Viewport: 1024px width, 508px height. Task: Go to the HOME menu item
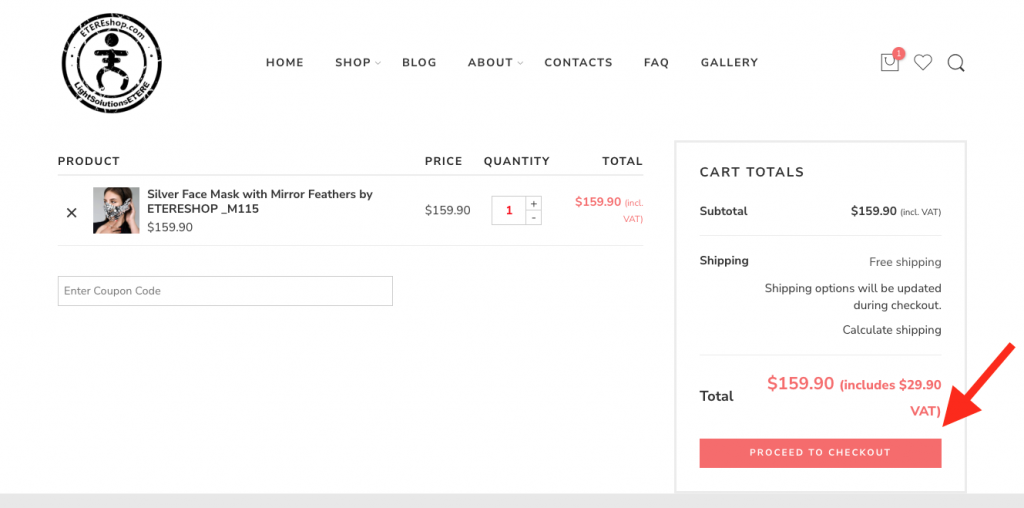[285, 63]
